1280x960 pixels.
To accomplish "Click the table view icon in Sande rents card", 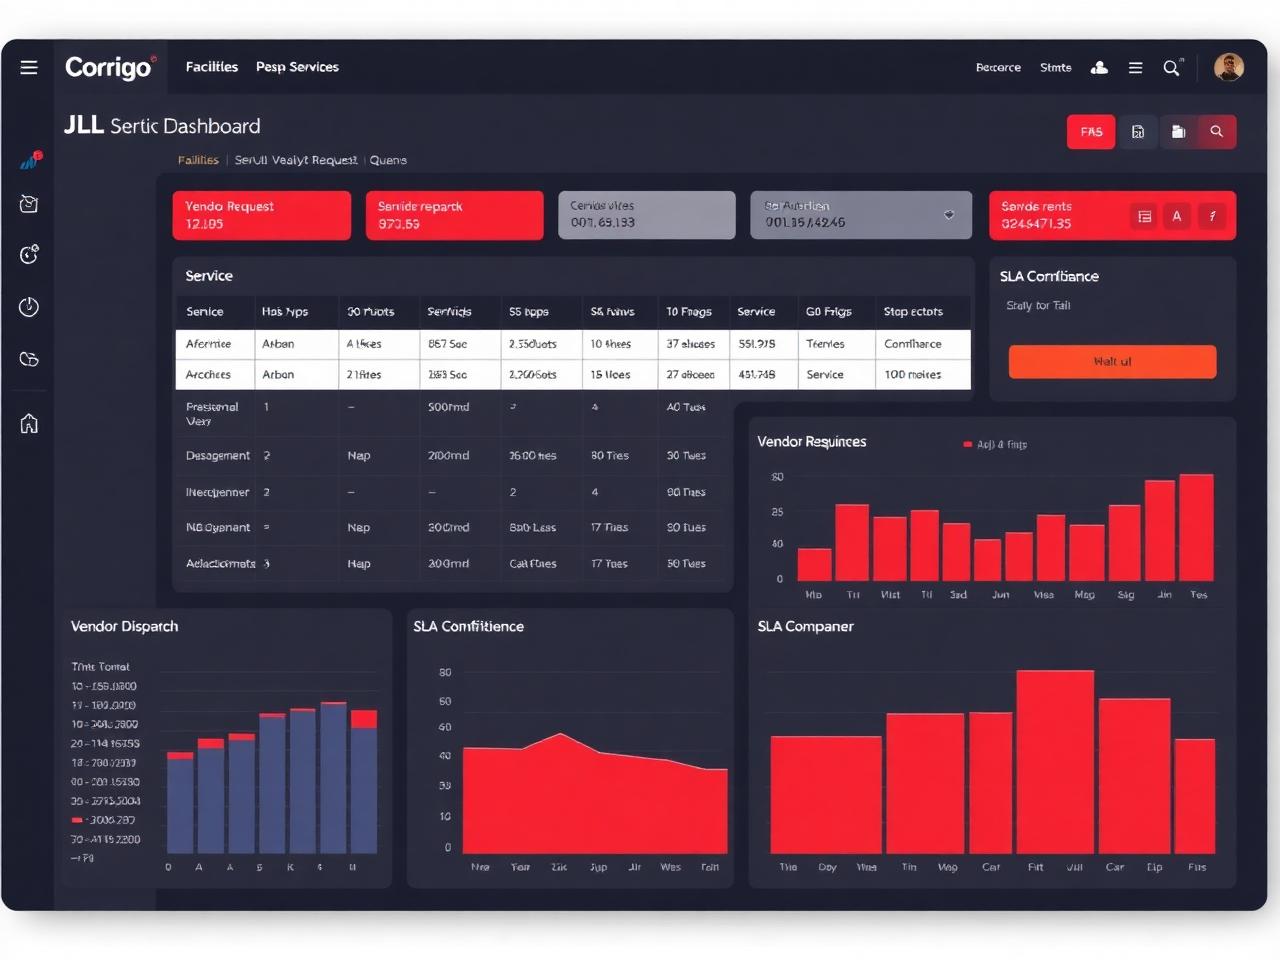I will click(1145, 216).
